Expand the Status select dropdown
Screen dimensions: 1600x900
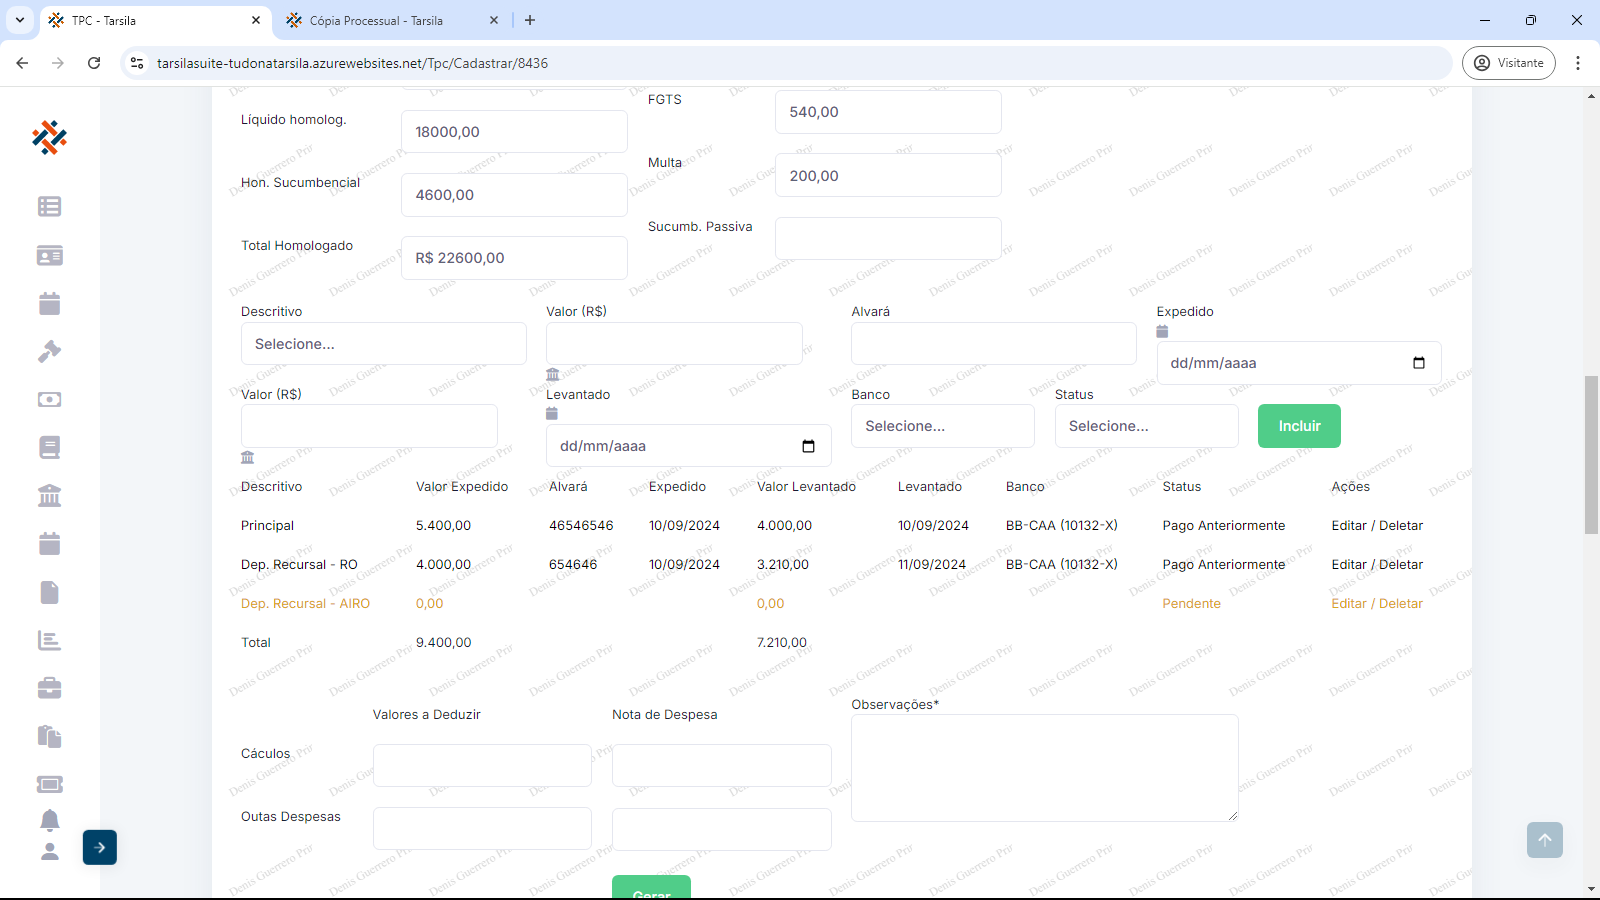[1146, 426]
